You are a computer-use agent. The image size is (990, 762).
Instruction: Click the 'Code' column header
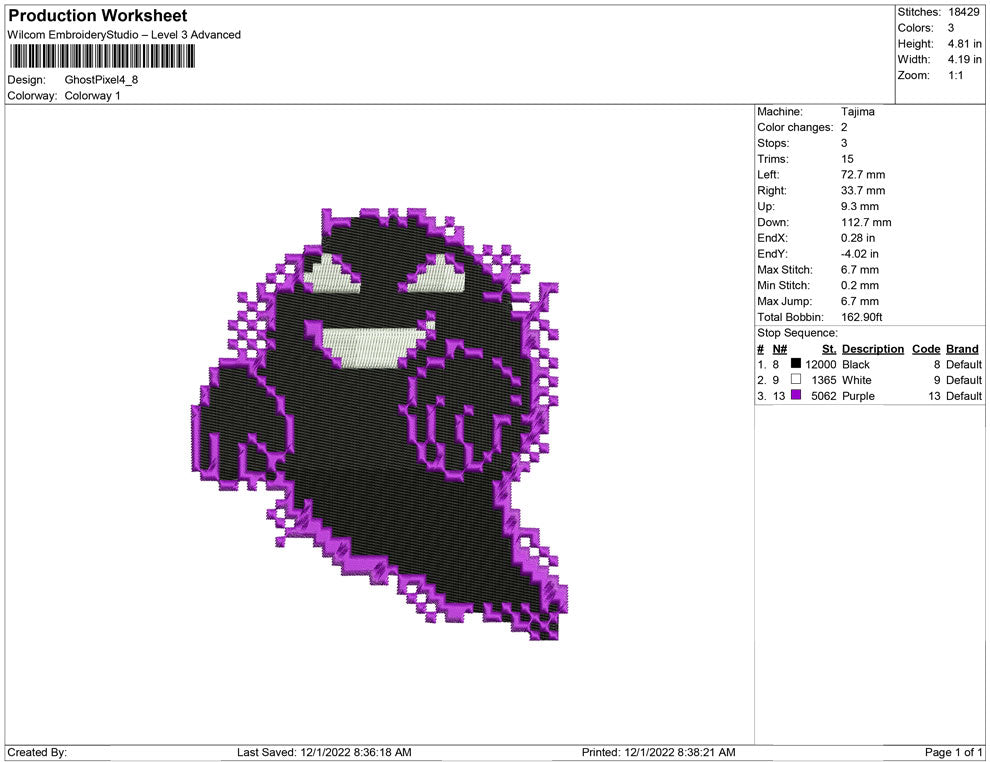pyautogui.click(x=926, y=349)
